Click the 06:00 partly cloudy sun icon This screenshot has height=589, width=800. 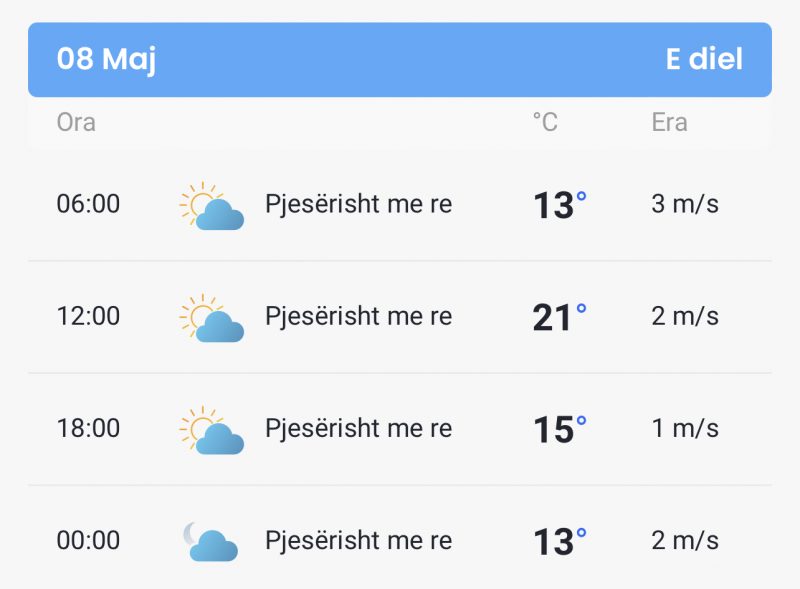coord(211,206)
